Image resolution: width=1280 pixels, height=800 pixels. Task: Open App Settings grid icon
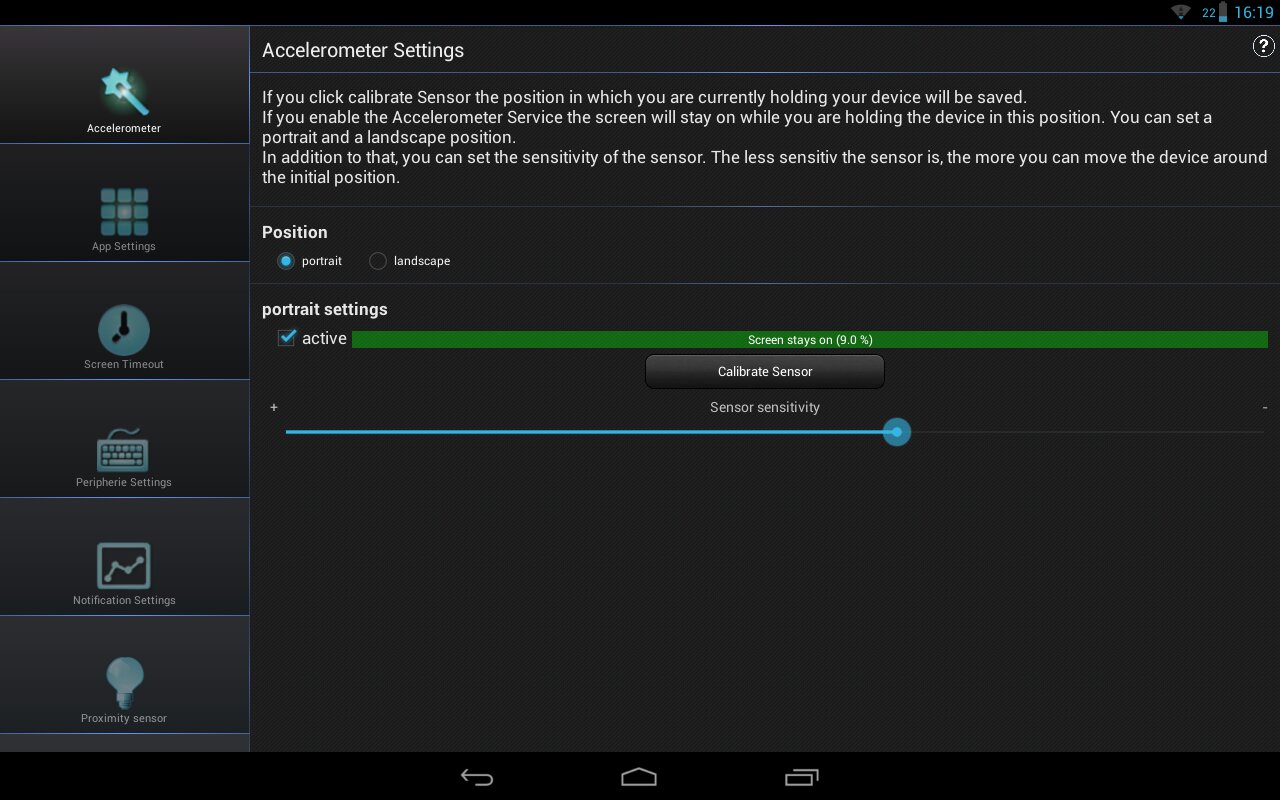point(124,212)
